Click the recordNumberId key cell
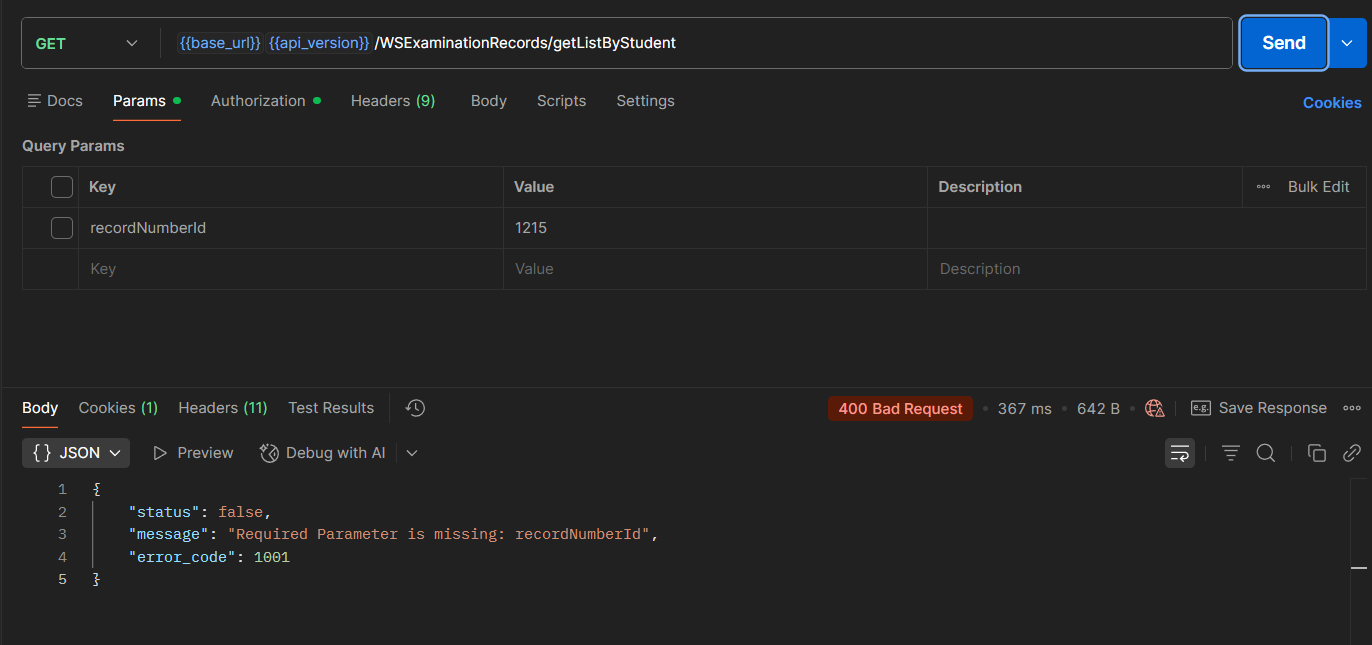The width and height of the screenshot is (1372, 645). click(x=290, y=228)
